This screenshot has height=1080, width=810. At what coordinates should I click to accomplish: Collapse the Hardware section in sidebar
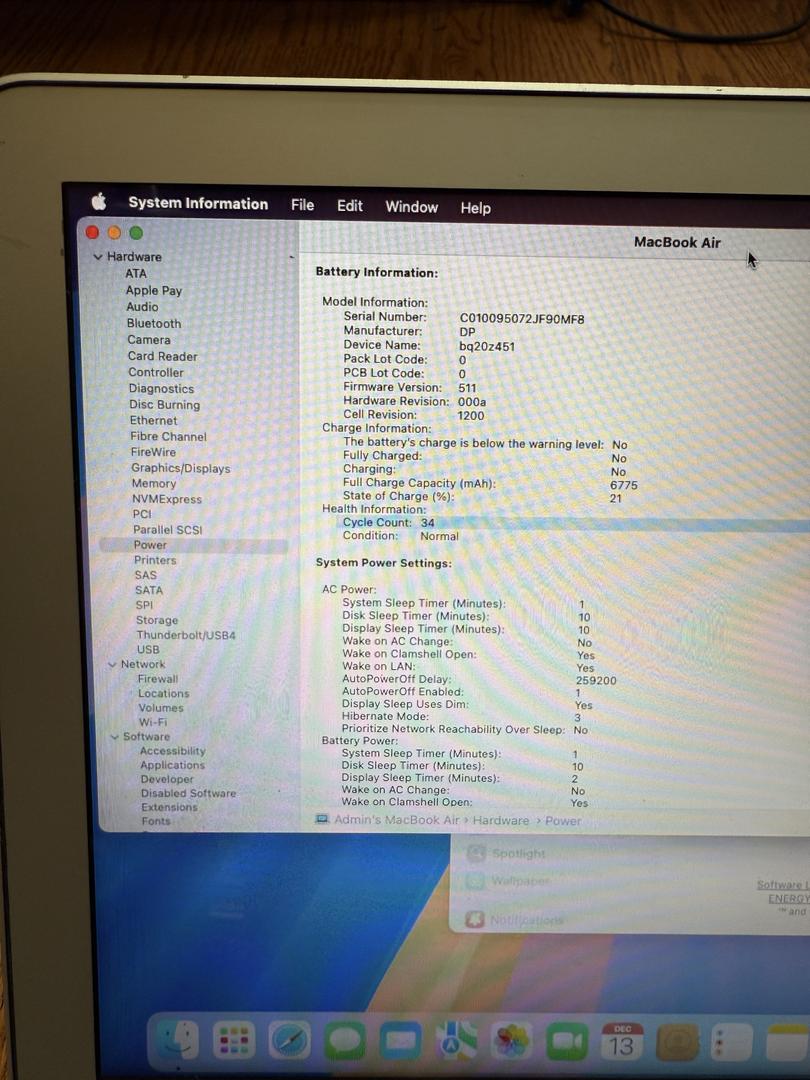pos(98,257)
